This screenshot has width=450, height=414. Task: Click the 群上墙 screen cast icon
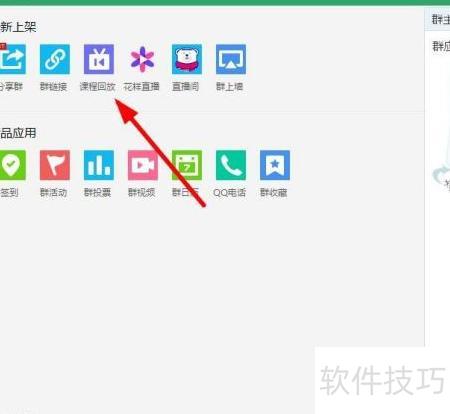click(x=231, y=59)
